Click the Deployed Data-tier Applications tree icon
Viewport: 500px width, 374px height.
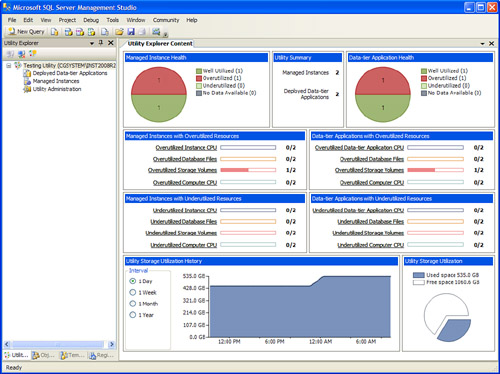coord(27,73)
